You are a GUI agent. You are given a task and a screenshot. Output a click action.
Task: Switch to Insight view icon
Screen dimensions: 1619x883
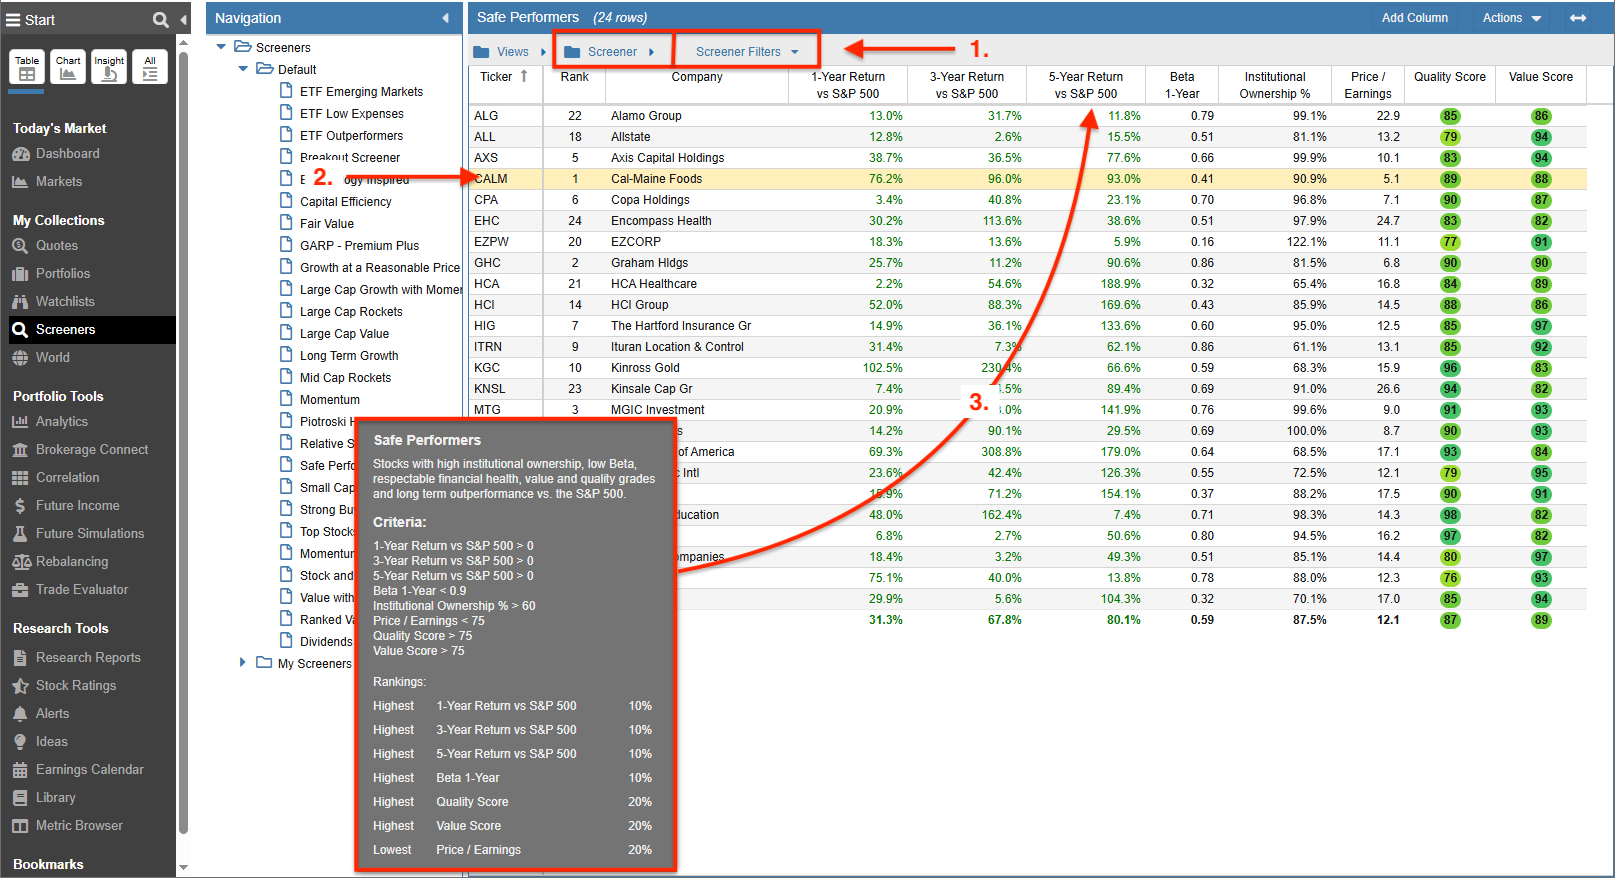tap(109, 67)
